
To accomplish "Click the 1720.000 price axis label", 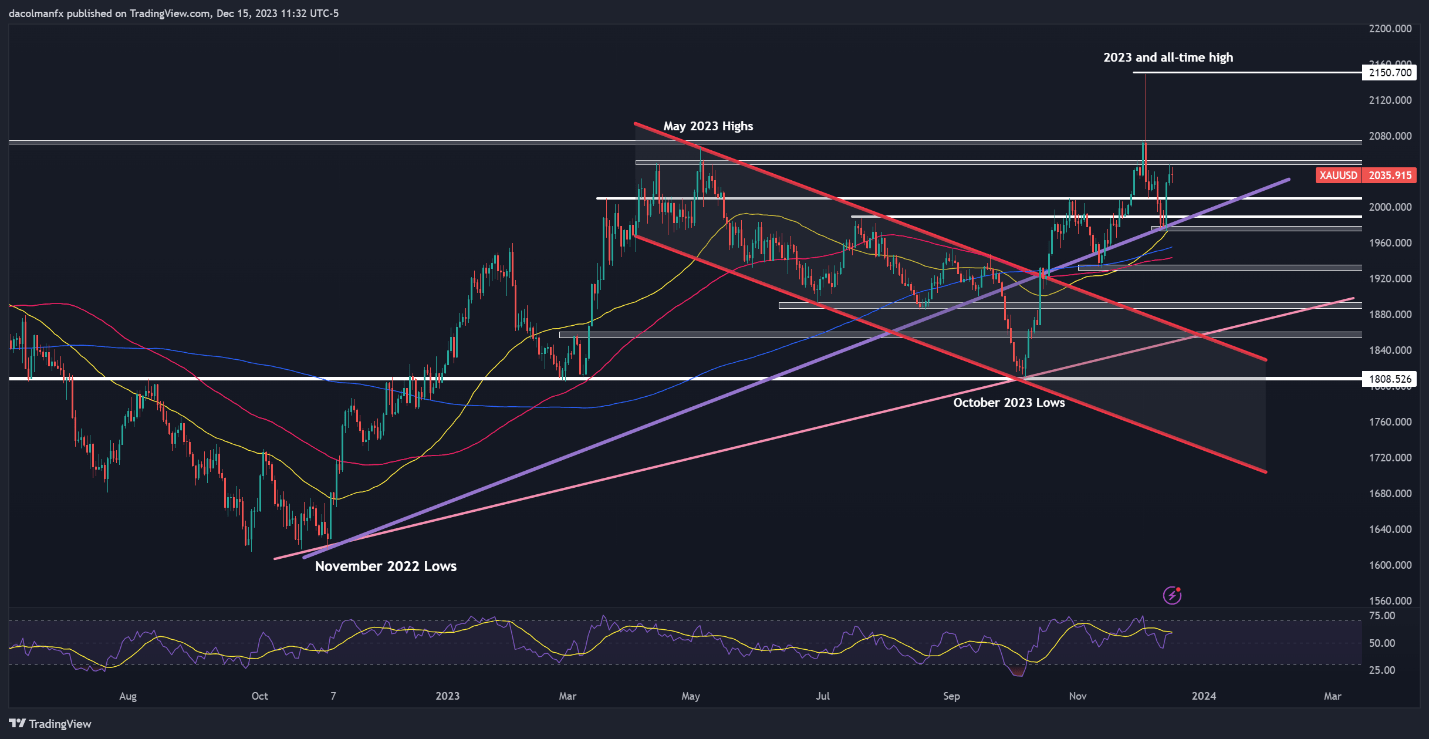I will tap(1390, 458).
